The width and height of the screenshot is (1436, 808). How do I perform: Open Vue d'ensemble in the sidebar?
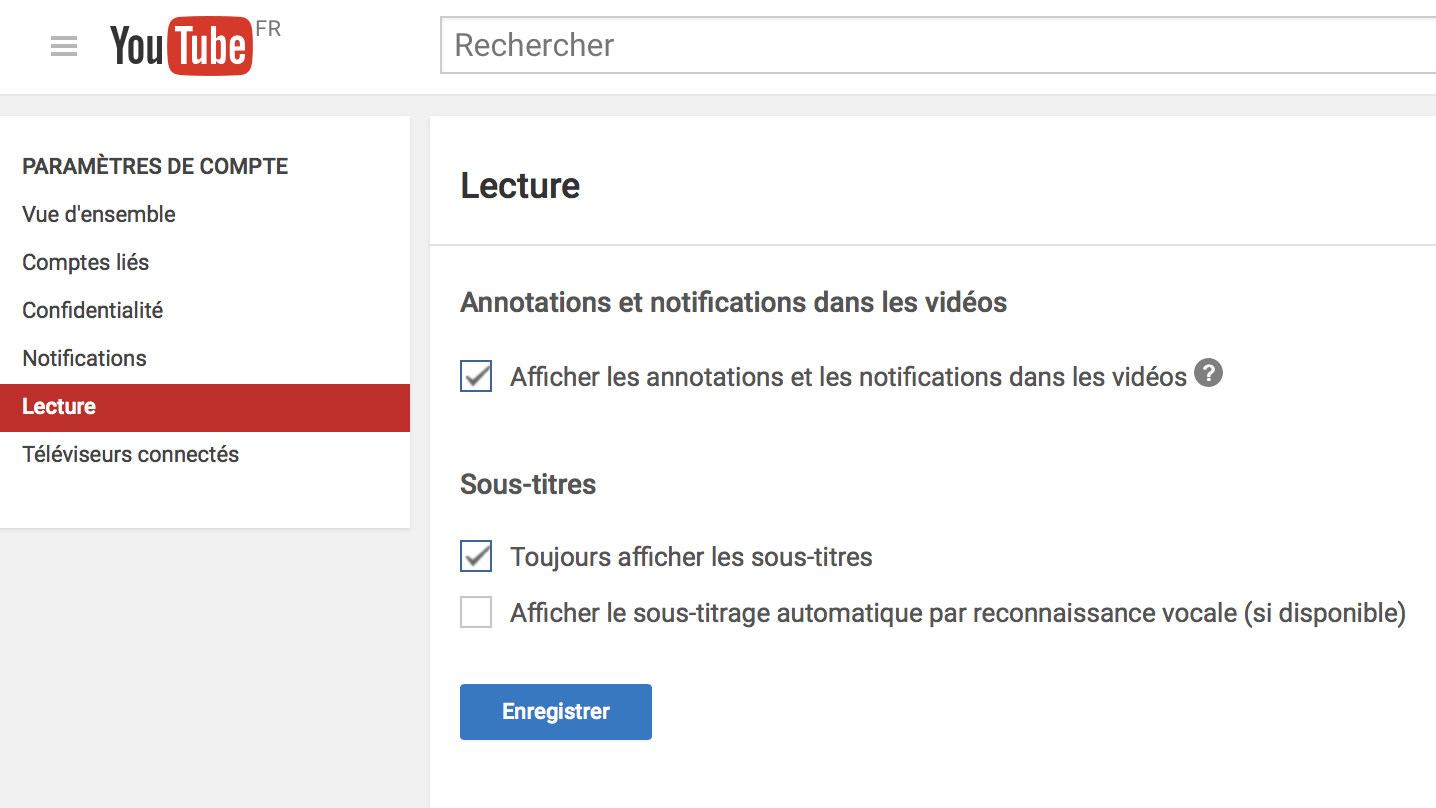(x=99, y=214)
